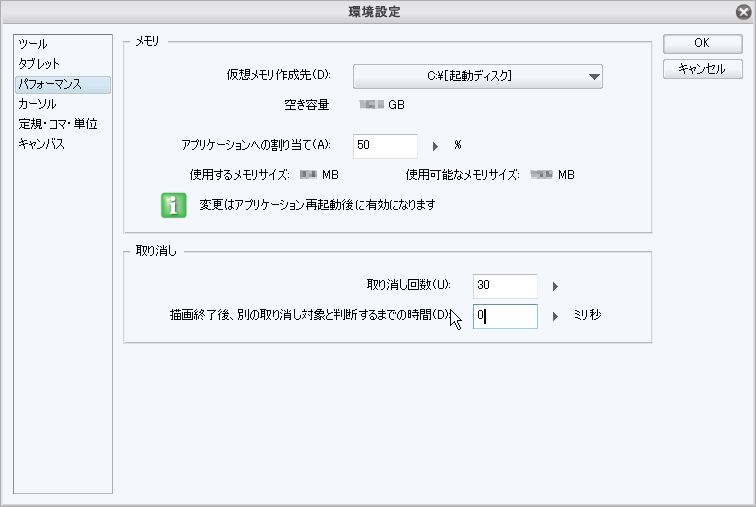756x507 pixels.
Task: Click the undo delay milliseconds field
Action: point(505,316)
